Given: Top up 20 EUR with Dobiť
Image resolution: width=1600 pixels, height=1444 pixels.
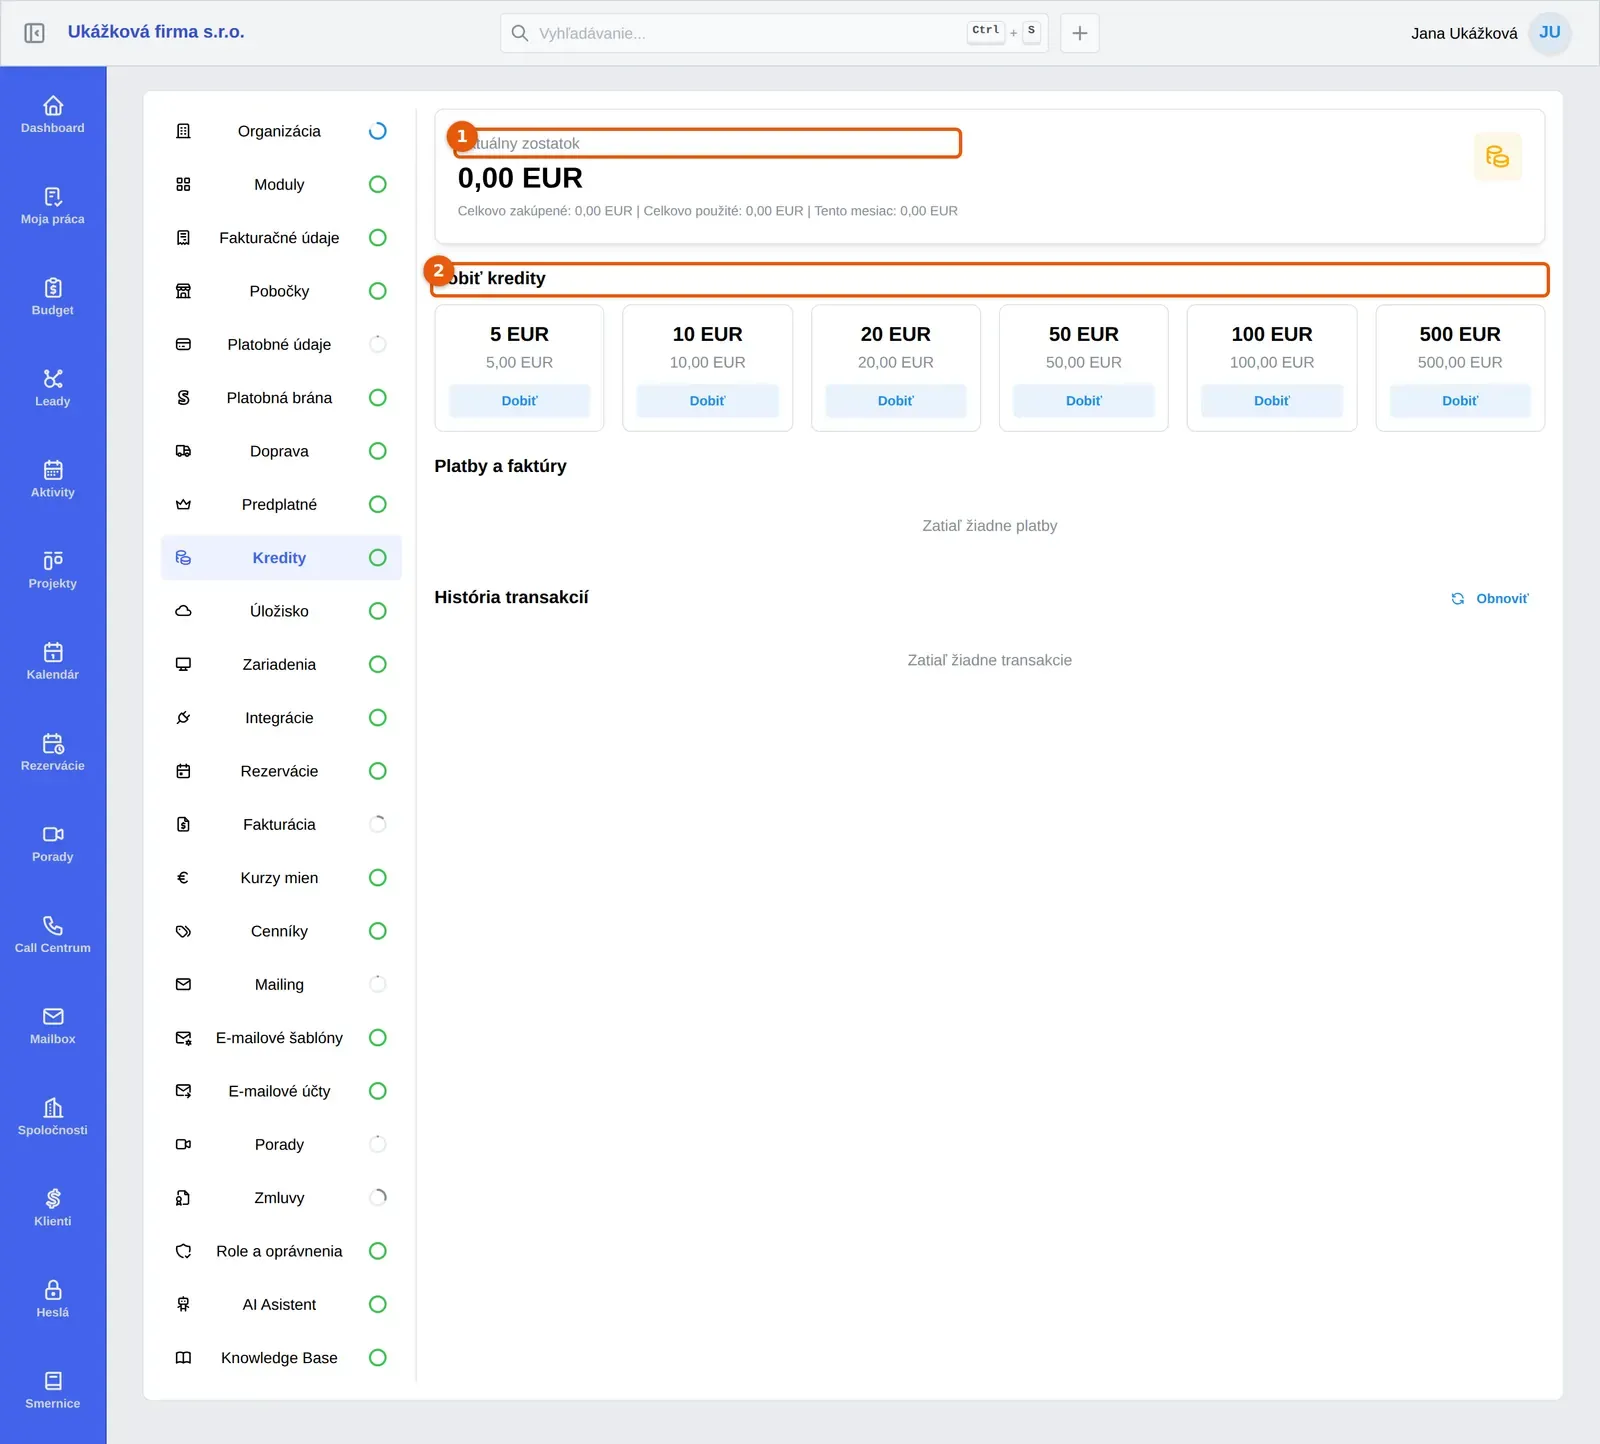Looking at the screenshot, I should tap(895, 400).
